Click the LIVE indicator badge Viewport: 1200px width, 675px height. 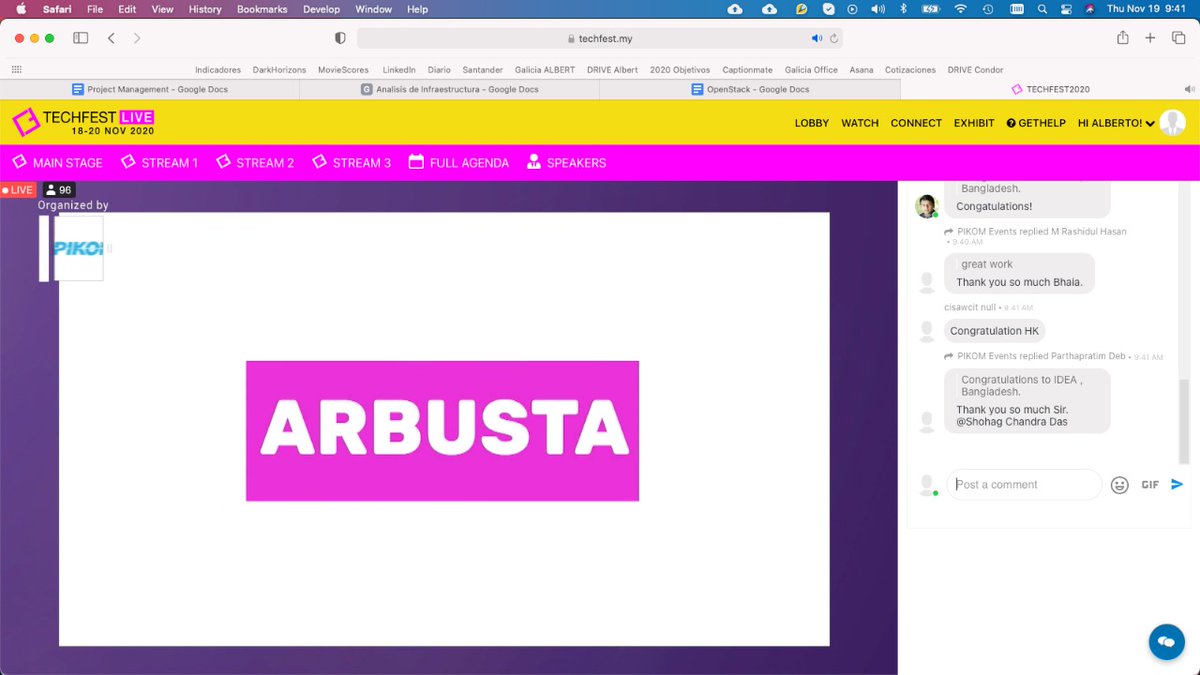pos(18,190)
